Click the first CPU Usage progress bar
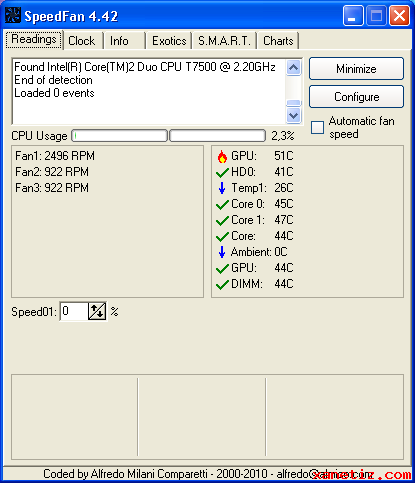The height and width of the screenshot is (483, 415). tap(119, 136)
